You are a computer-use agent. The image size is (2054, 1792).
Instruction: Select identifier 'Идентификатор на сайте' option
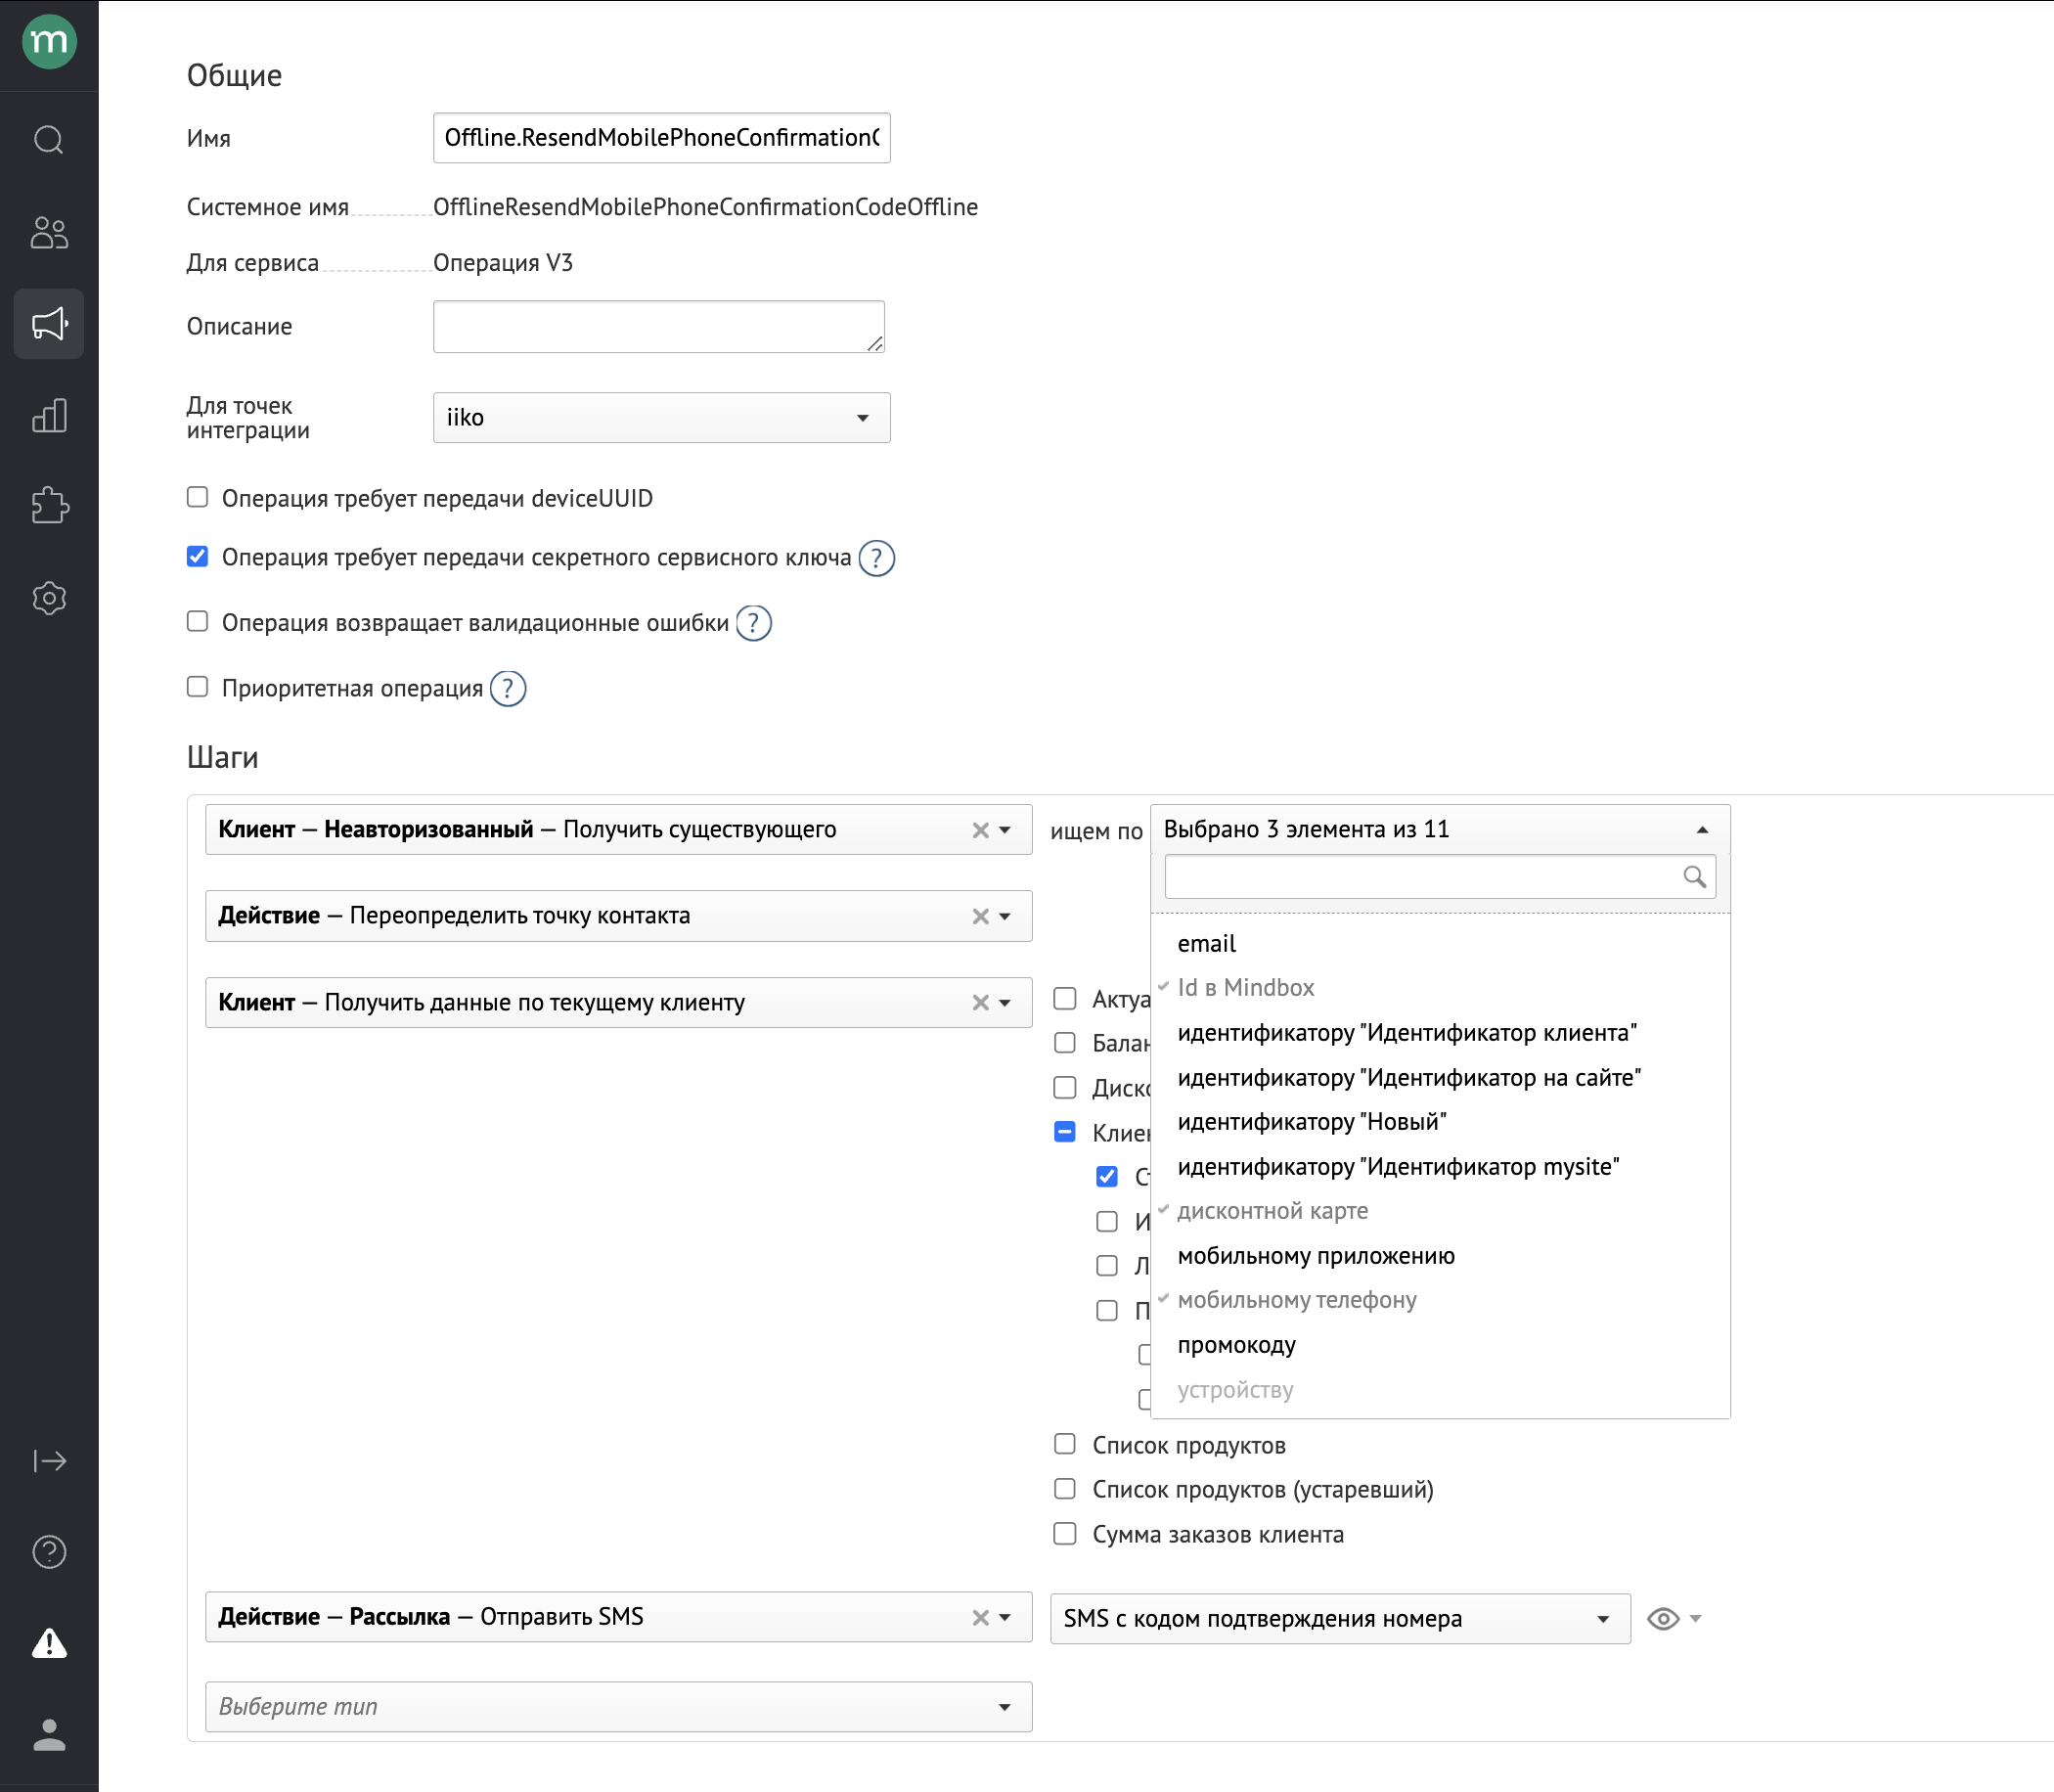click(1440, 1078)
